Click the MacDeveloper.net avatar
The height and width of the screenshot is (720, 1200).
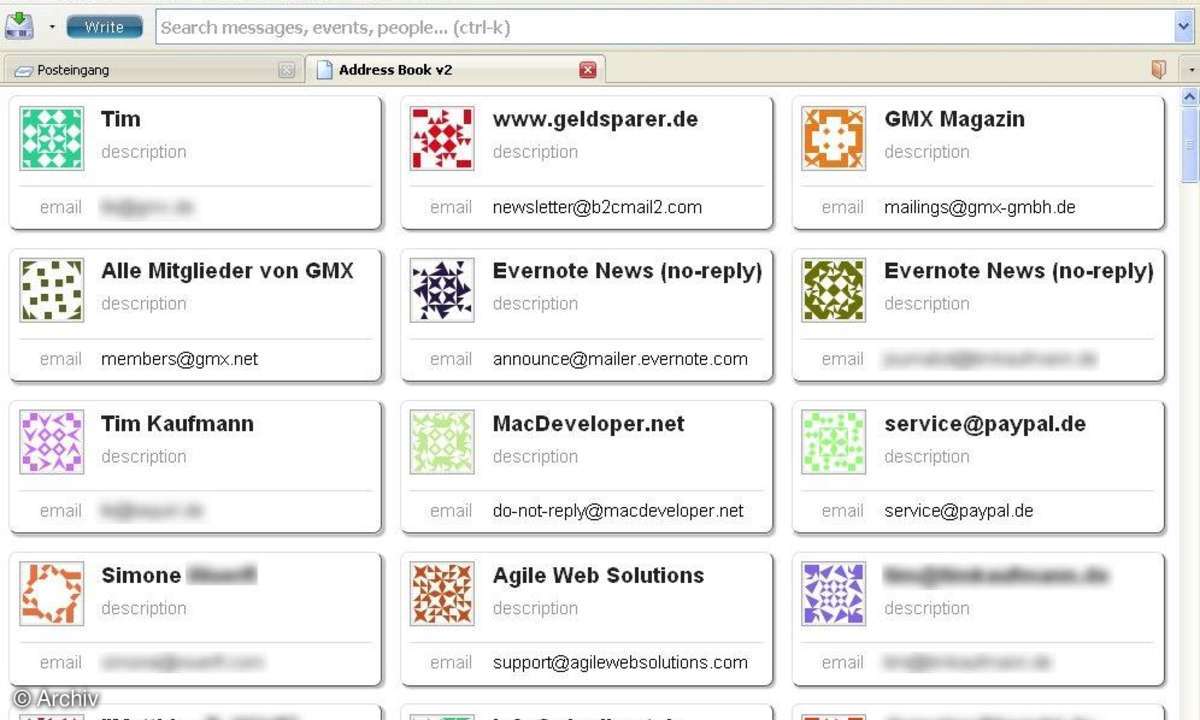click(x=442, y=442)
